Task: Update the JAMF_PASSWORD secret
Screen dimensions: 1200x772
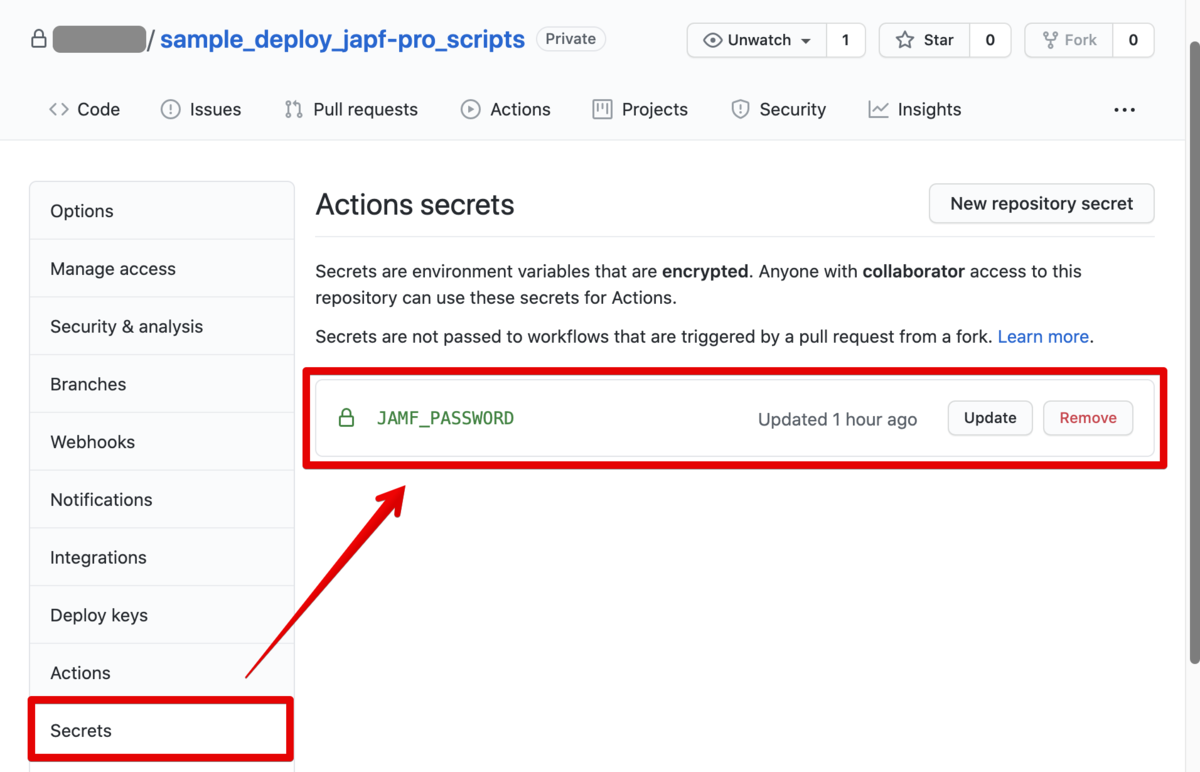Action: pos(990,418)
